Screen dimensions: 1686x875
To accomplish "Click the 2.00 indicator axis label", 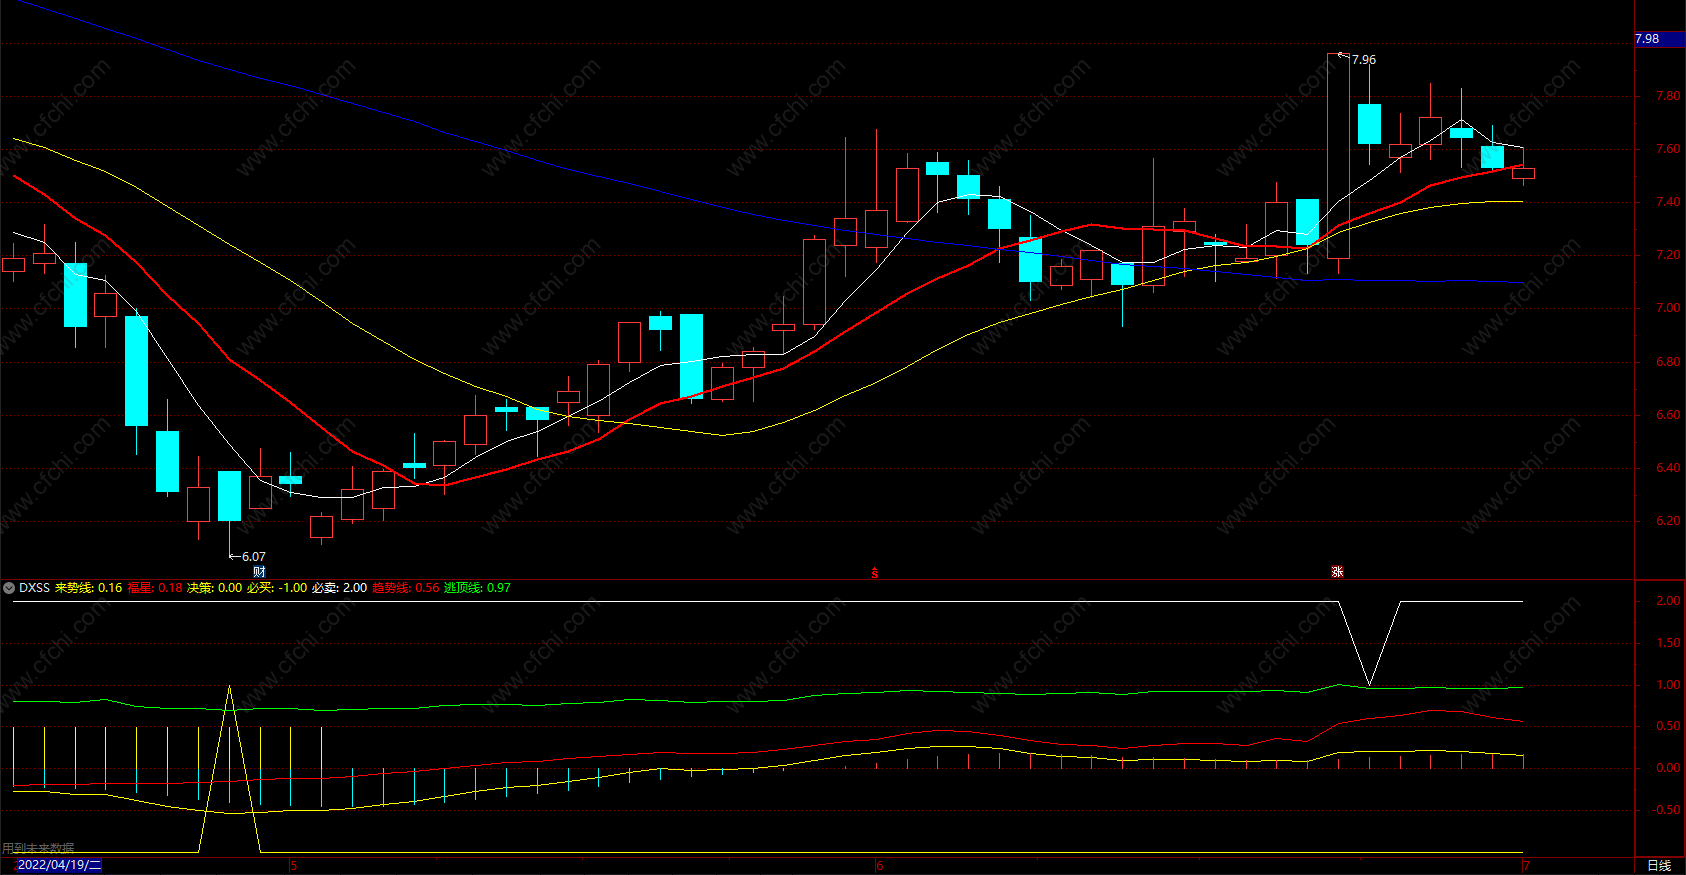I will [x=1668, y=601].
